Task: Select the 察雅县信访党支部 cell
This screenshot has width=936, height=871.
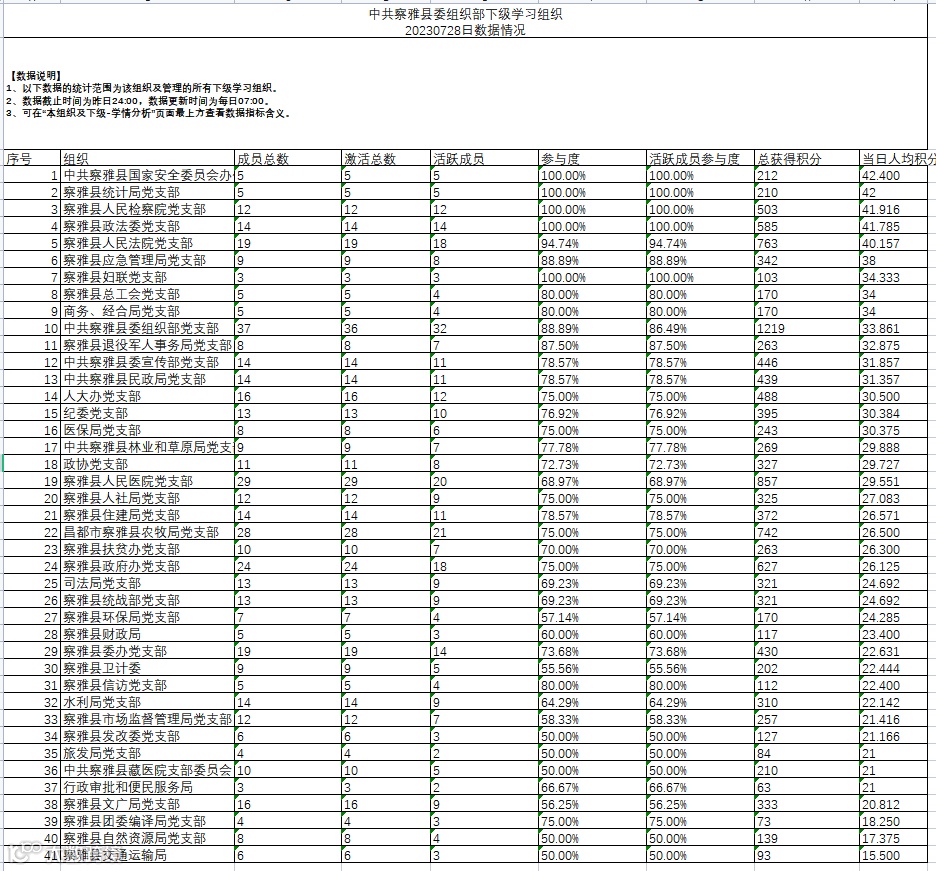Action: point(147,686)
